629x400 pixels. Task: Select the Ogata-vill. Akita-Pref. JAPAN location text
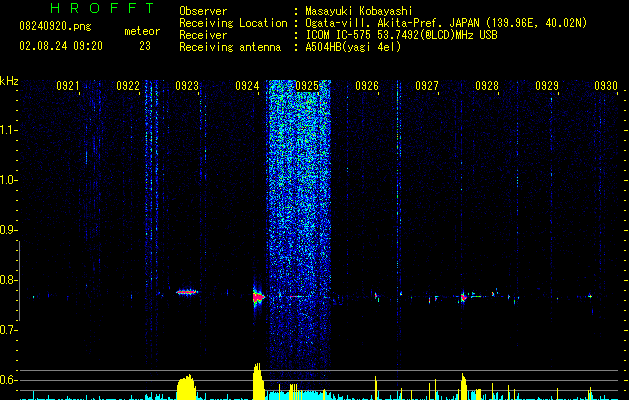(392, 23)
